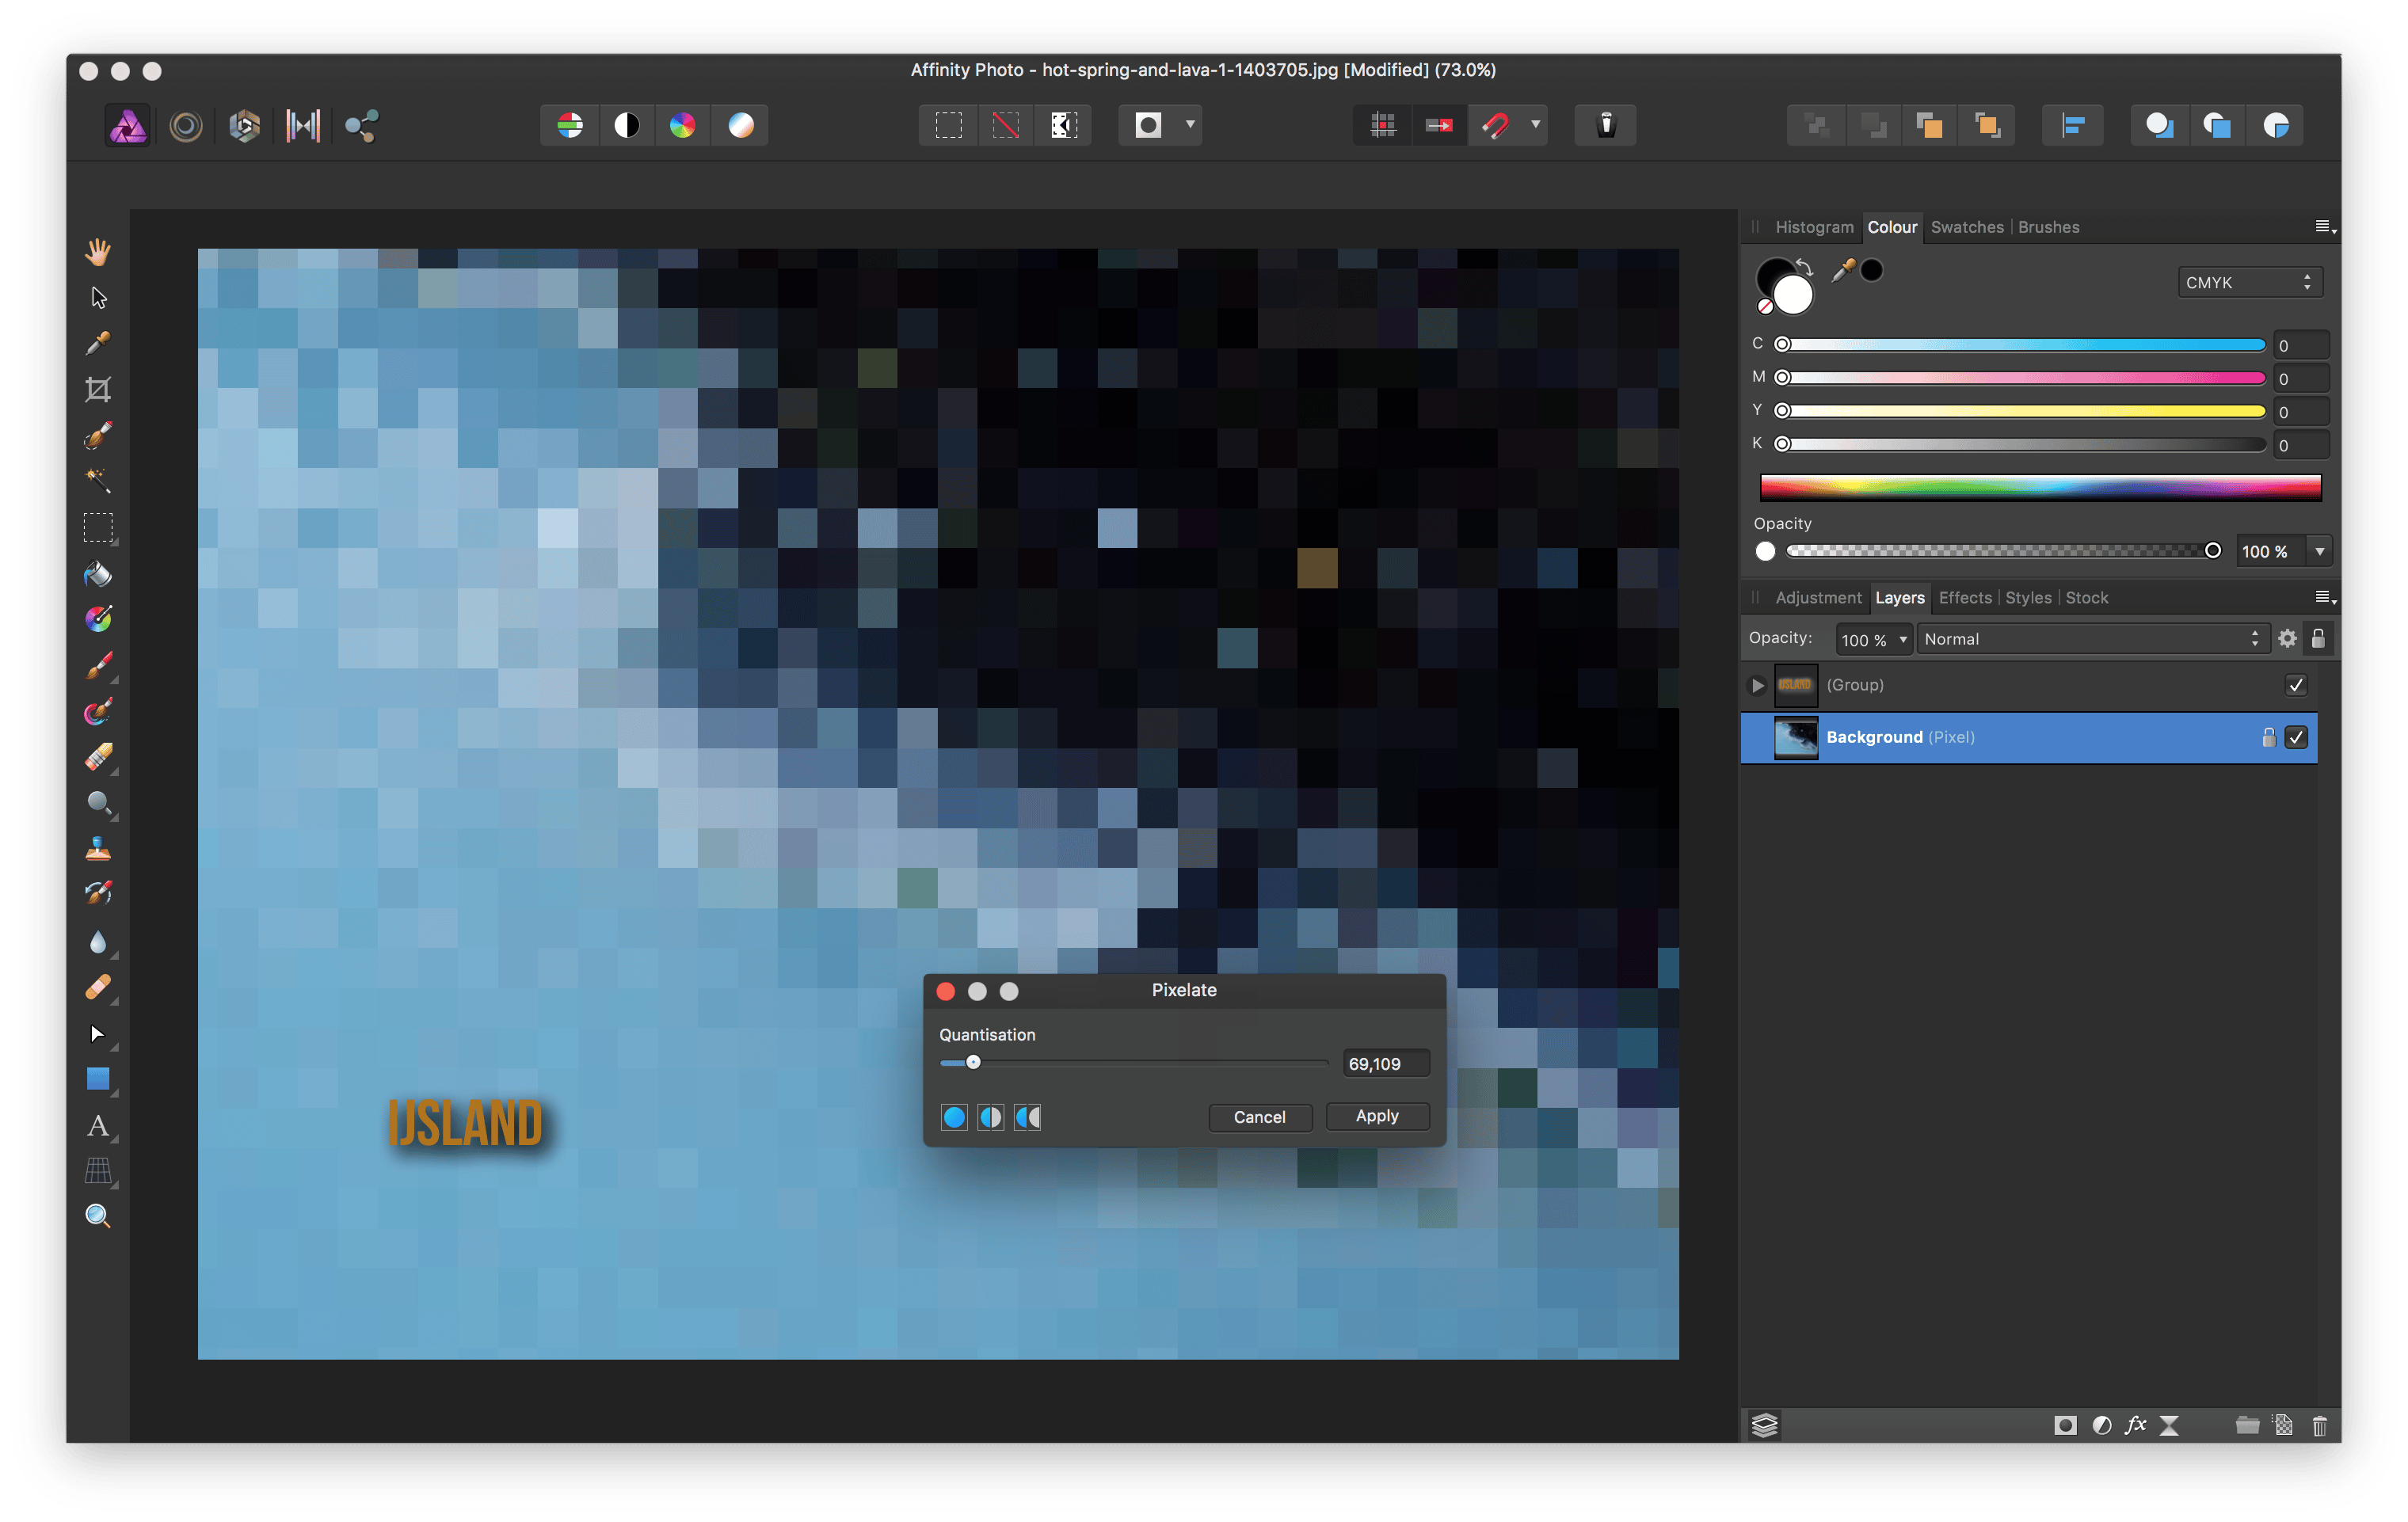
Task: Click the Quantisation slider track
Action: (x=1150, y=1063)
